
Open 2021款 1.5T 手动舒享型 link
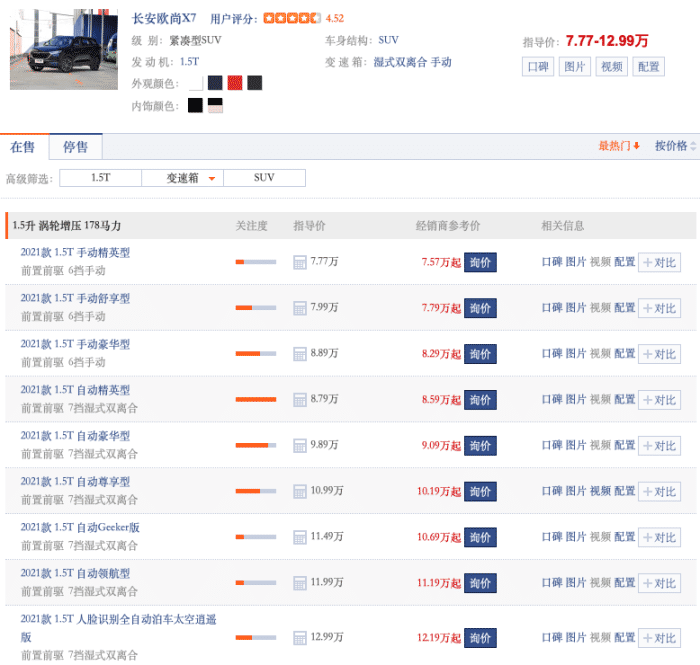75,298
